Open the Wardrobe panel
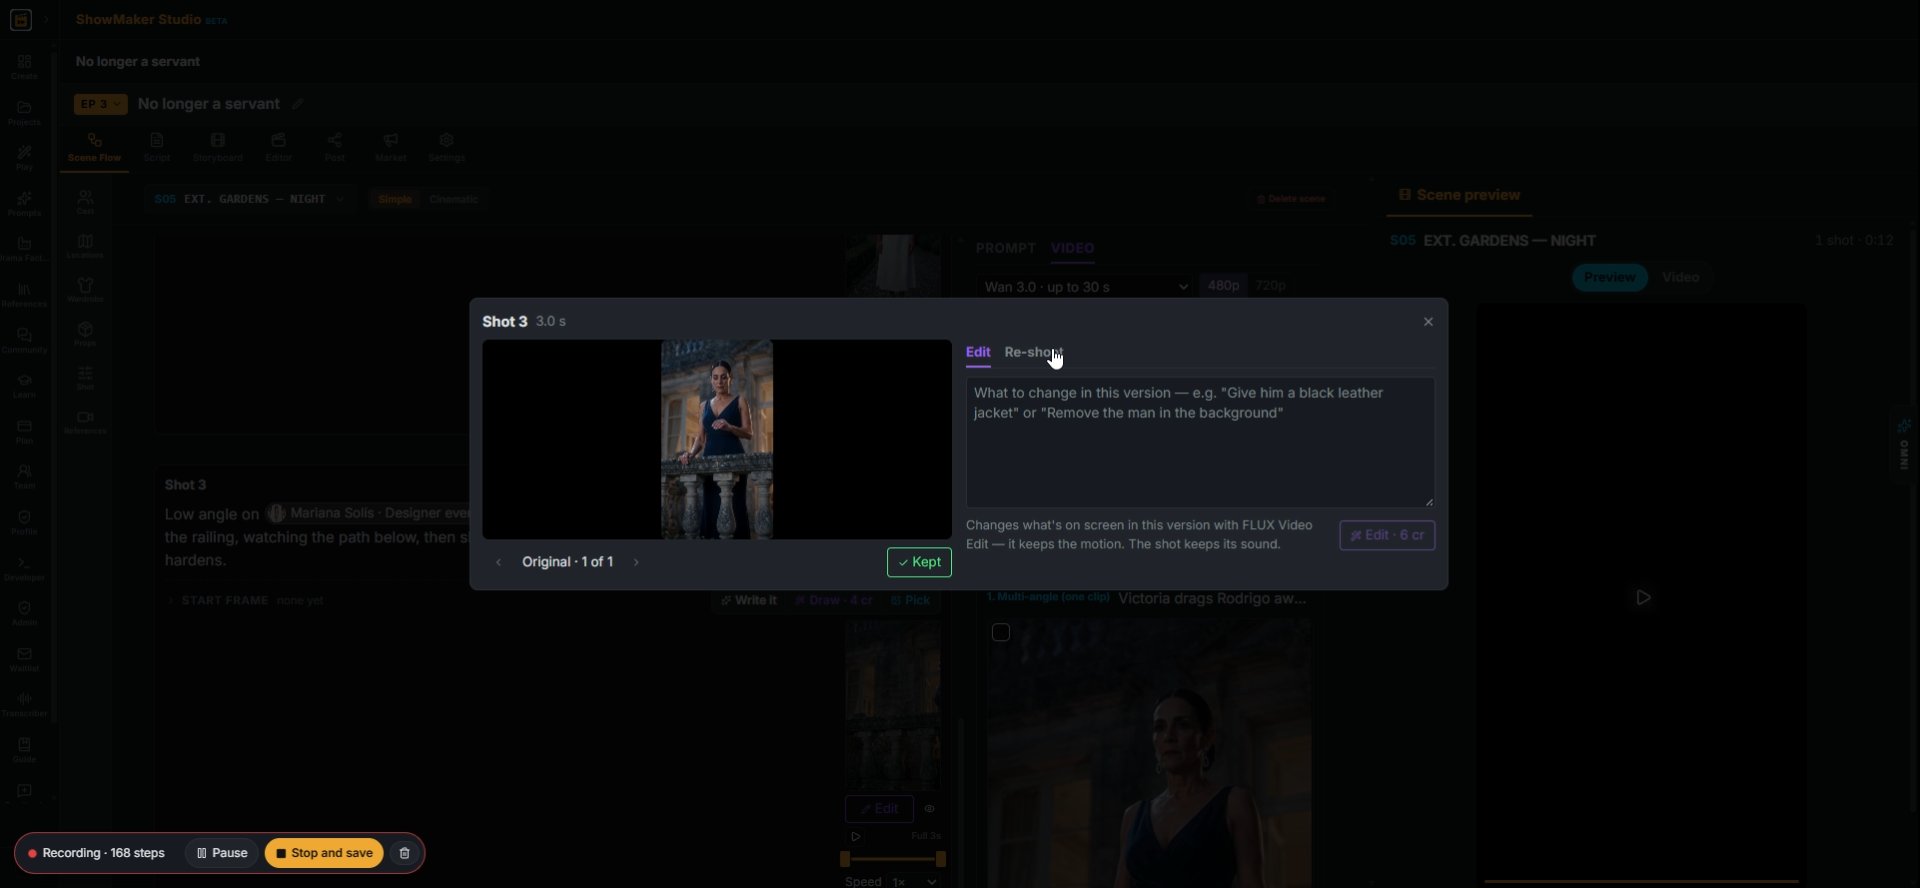The image size is (1920, 888). click(85, 290)
